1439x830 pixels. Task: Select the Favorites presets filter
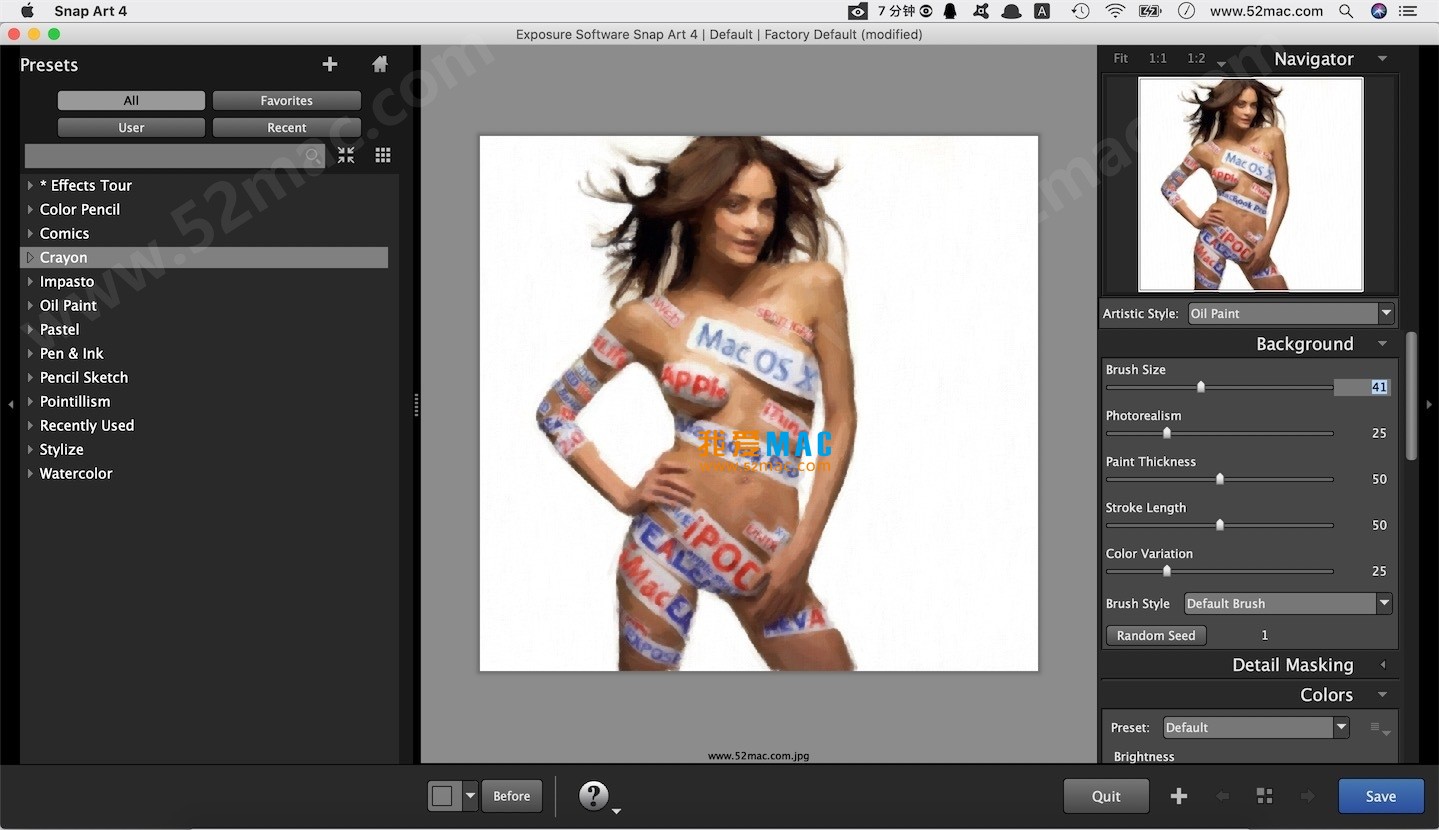pos(287,101)
